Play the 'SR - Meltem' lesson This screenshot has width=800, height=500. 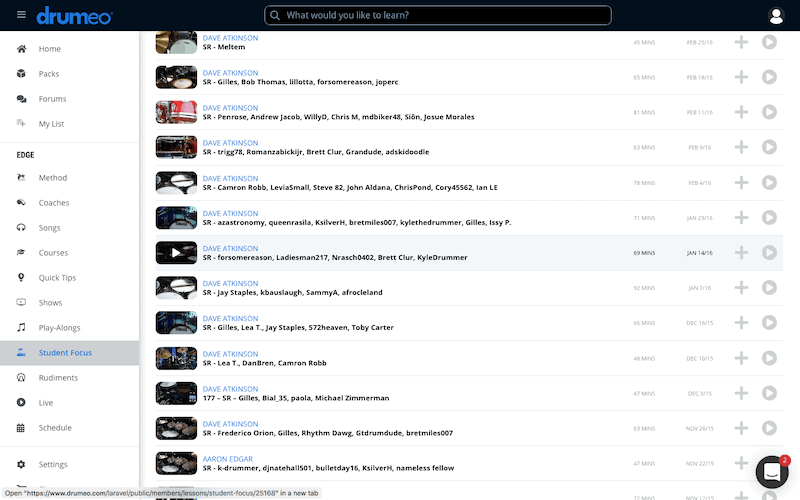[769, 42]
